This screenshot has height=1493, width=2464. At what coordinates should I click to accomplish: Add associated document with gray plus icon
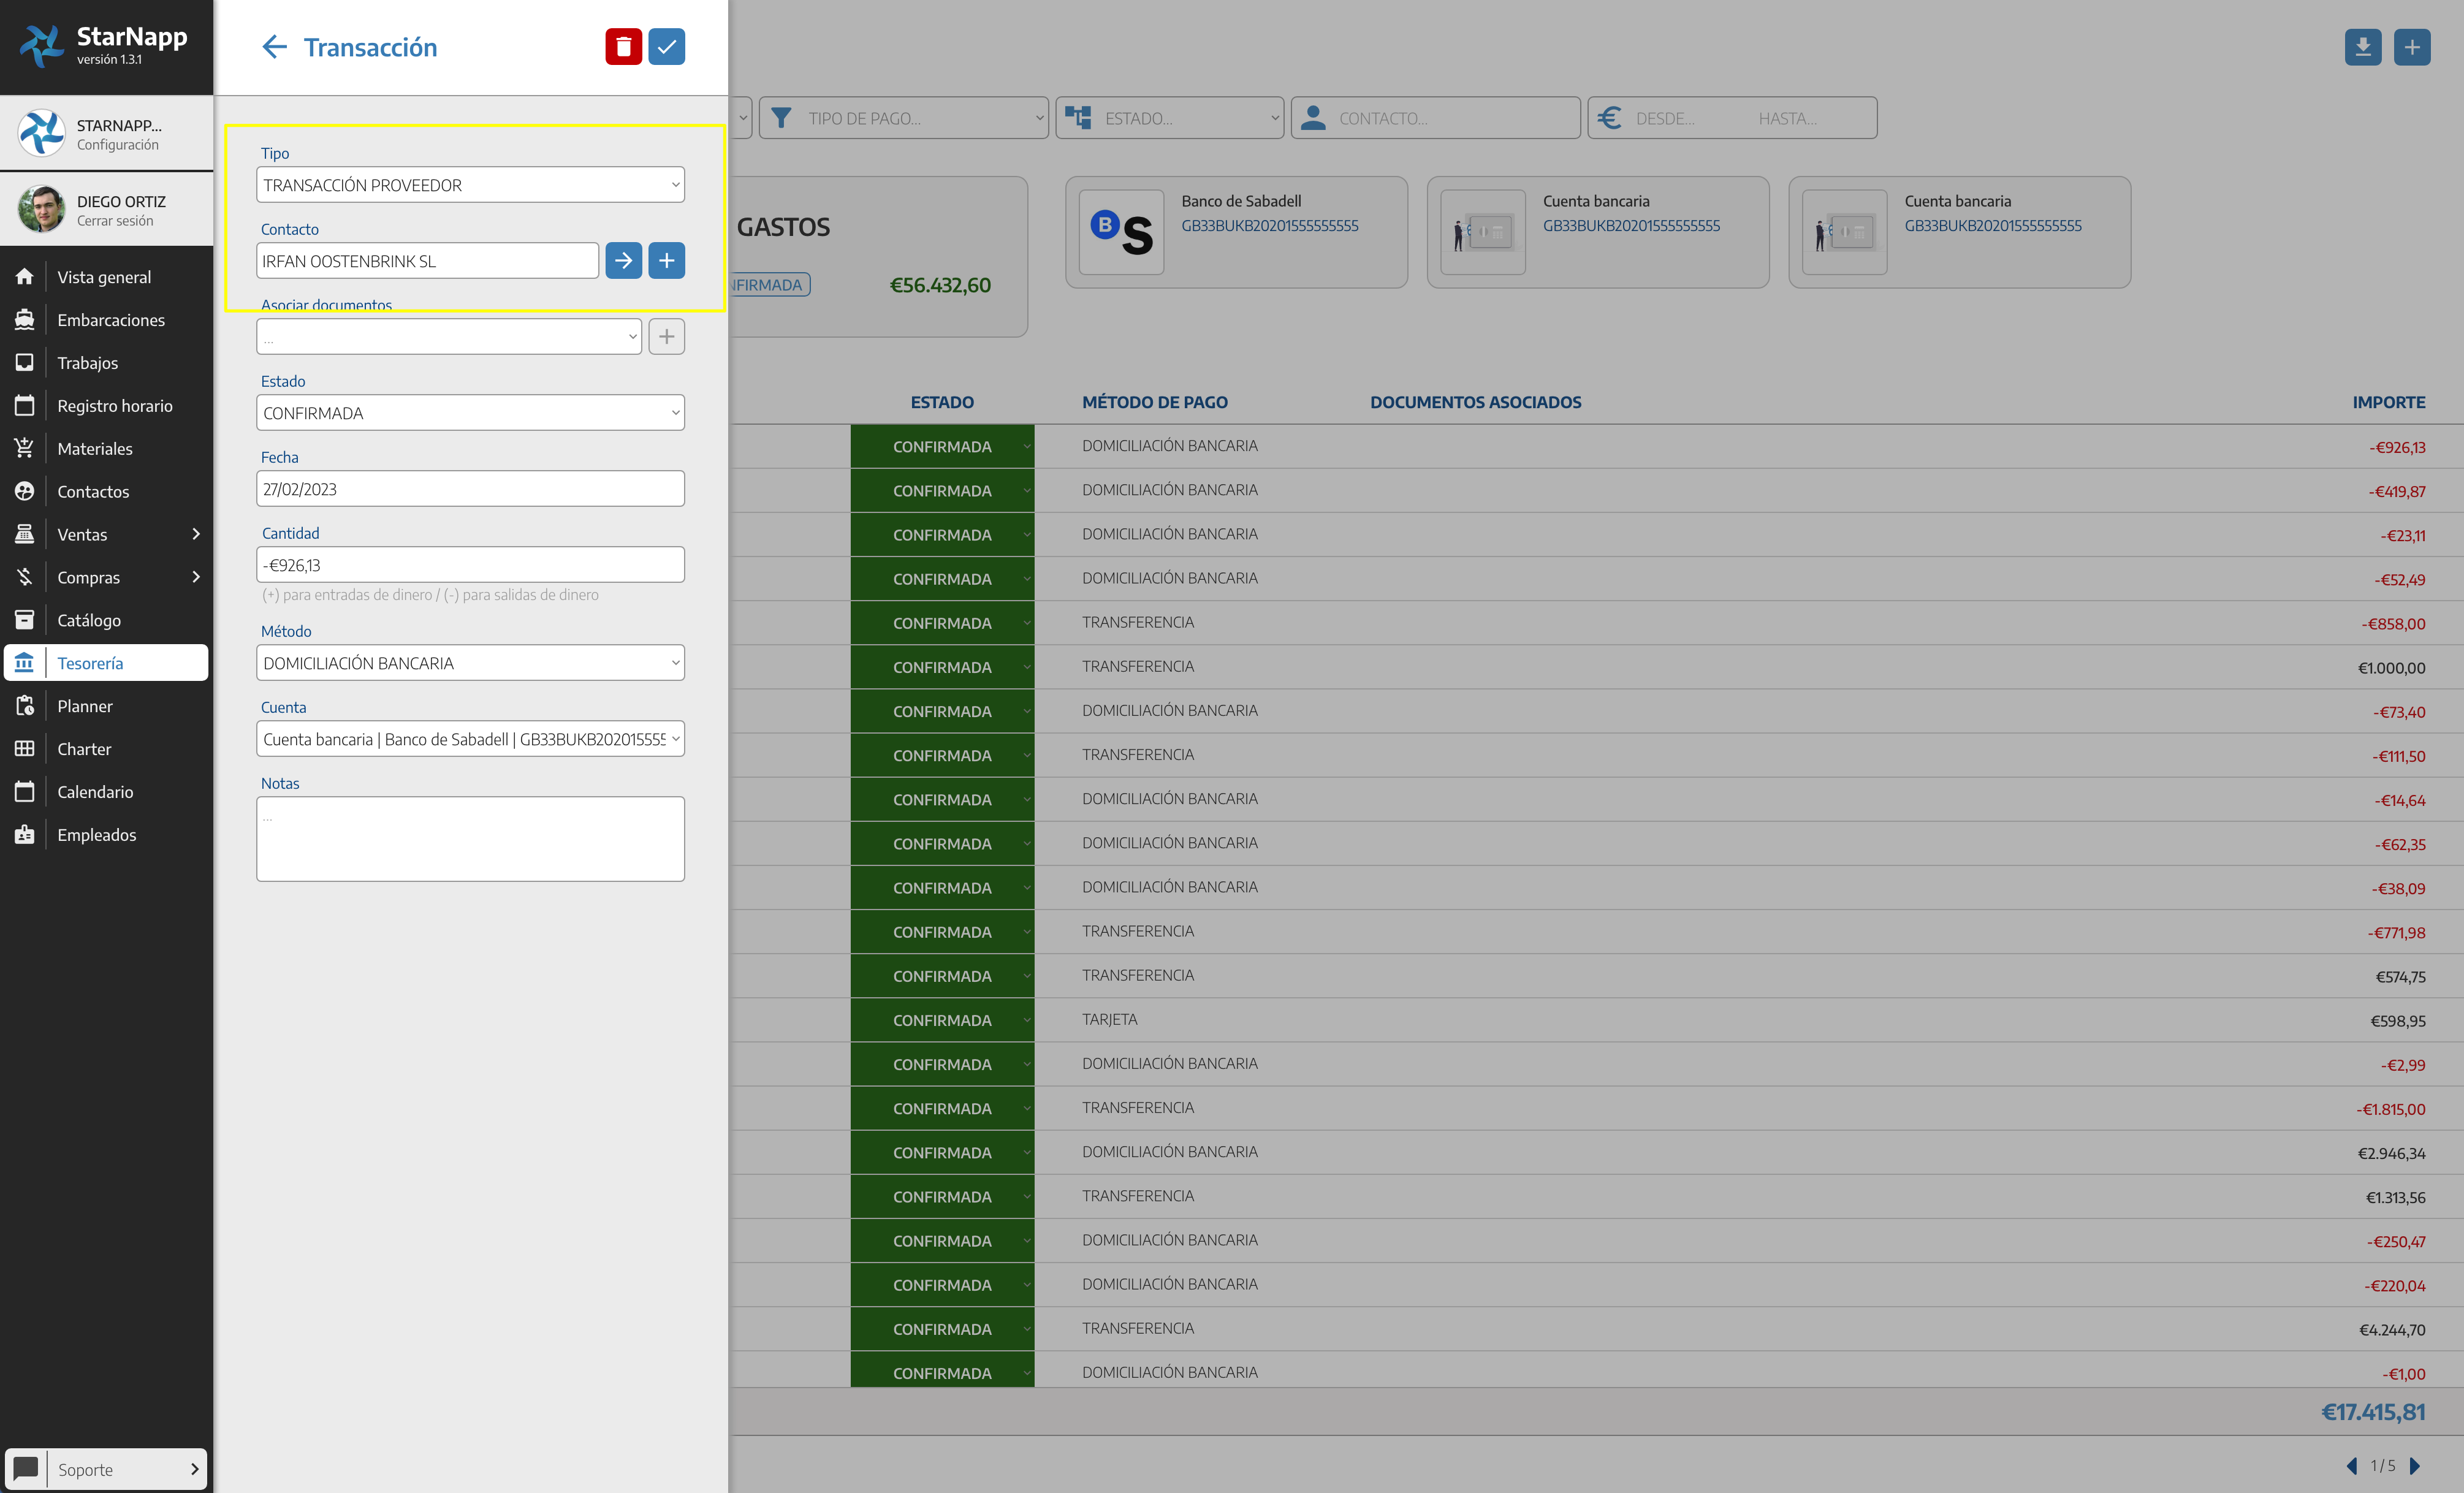pyautogui.click(x=666, y=337)
